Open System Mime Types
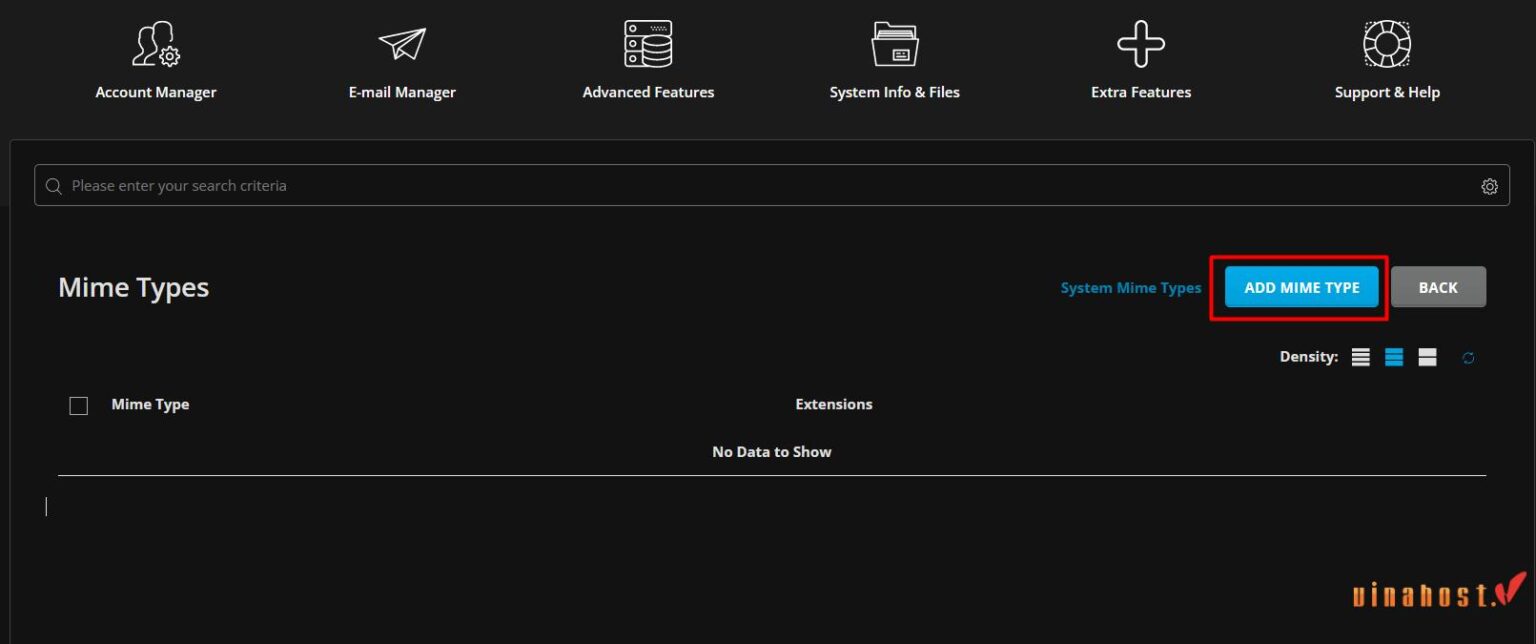 coord(1131,287)
